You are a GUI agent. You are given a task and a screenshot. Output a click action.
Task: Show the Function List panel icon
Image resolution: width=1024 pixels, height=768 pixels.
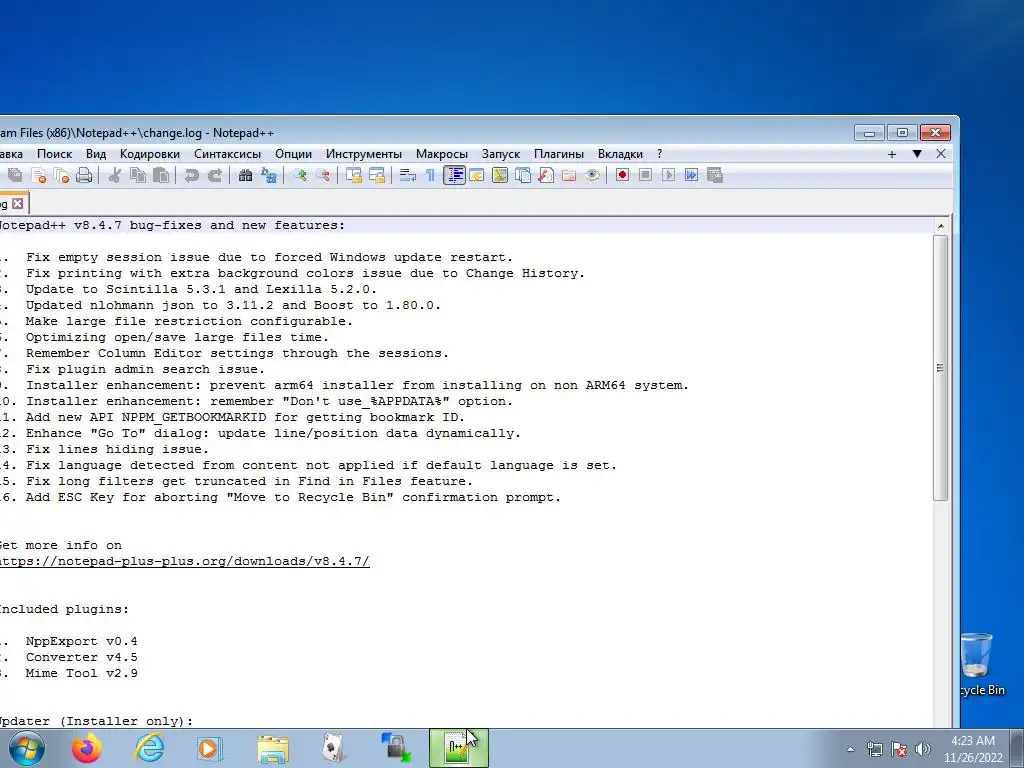[x=546, y=175]
